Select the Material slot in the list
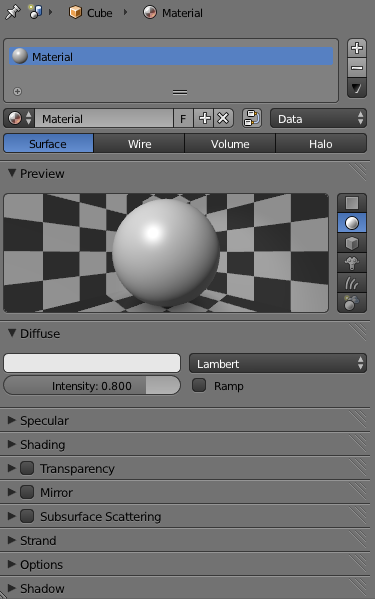This screenshot has width=375, height=599. point(171,56)
